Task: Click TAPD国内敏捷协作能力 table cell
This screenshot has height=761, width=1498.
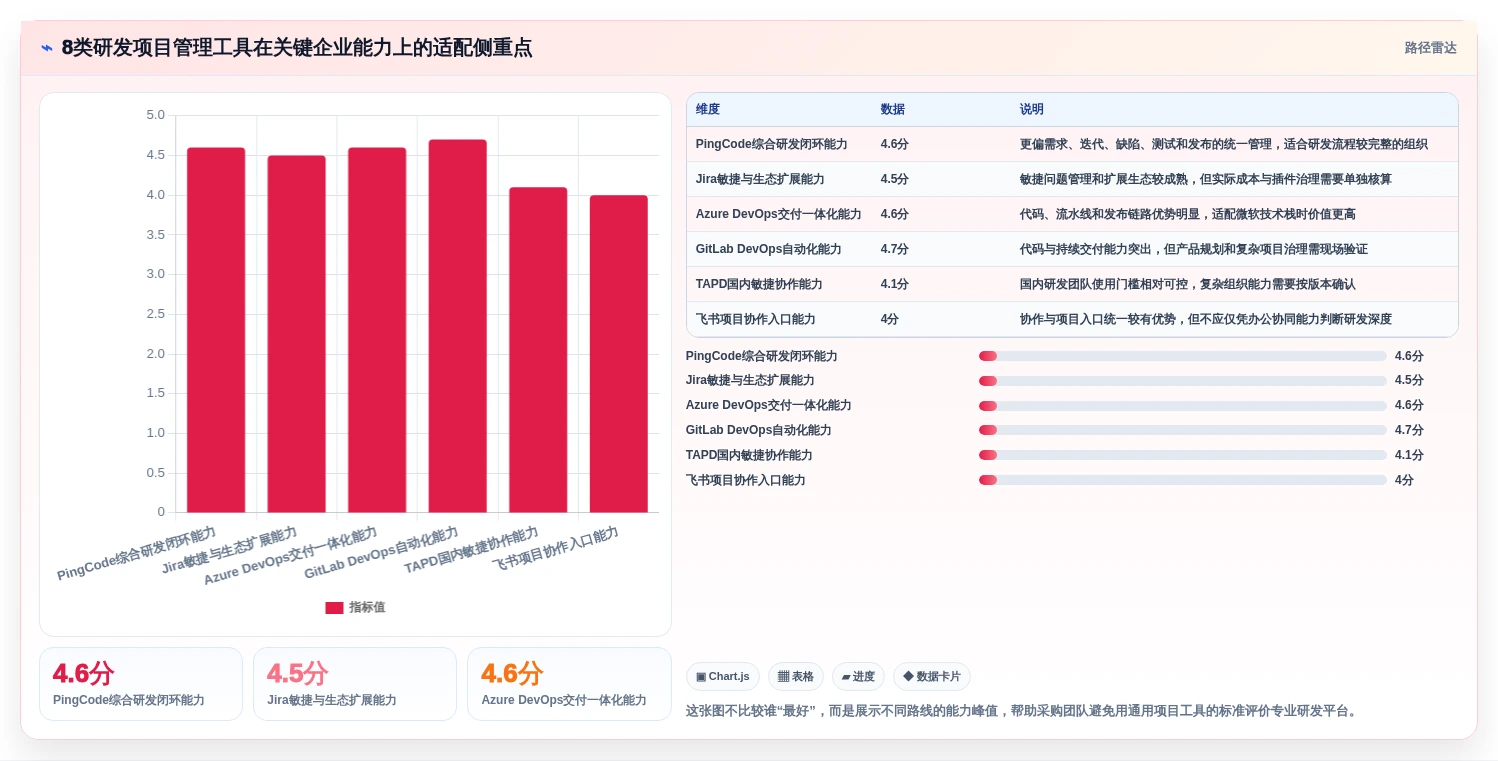Action: coord(759,284)
